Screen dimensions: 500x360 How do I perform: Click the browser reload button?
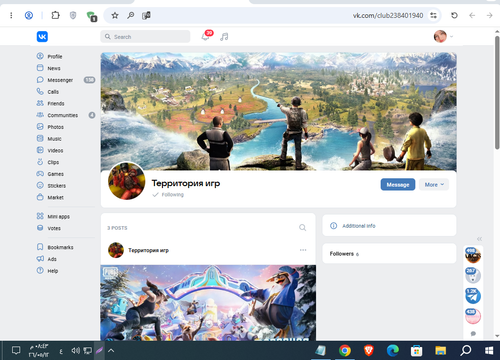coord(454,15)
